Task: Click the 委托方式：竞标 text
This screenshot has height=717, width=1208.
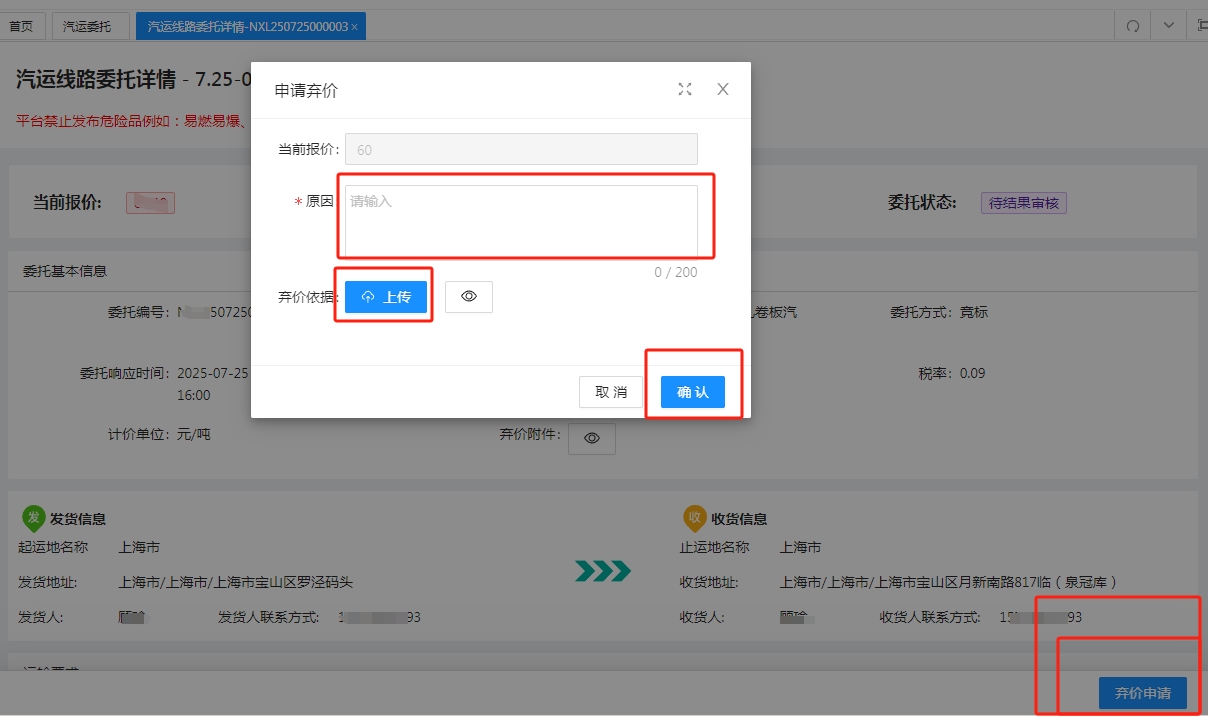Action: click(x=939, y=312)
